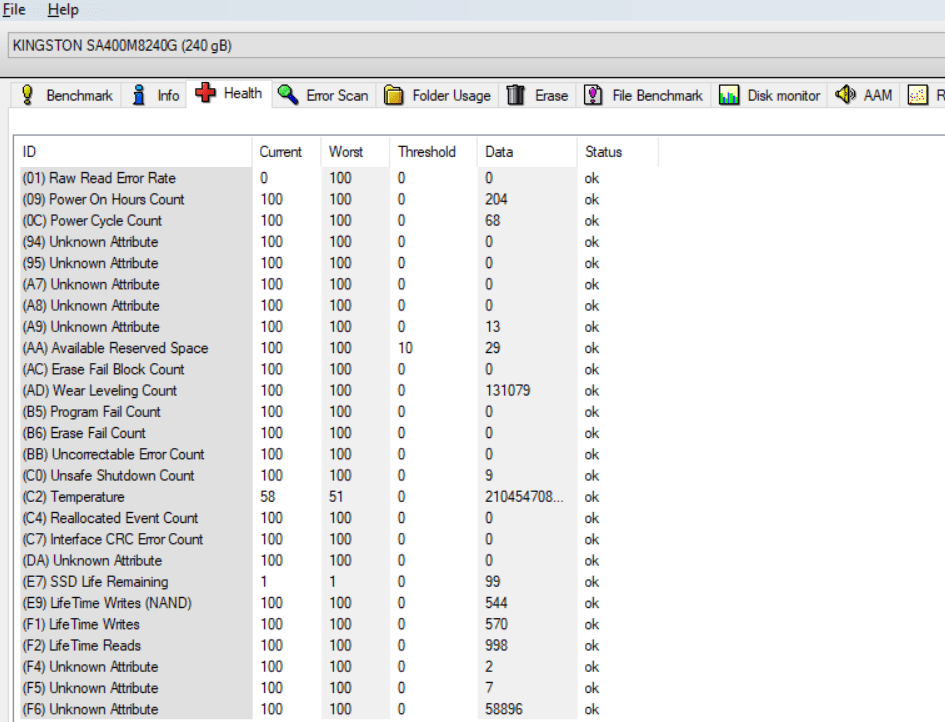Select the Erase Fail Block Count row
This screenshot has height=722, width=945.
[338, 369]
